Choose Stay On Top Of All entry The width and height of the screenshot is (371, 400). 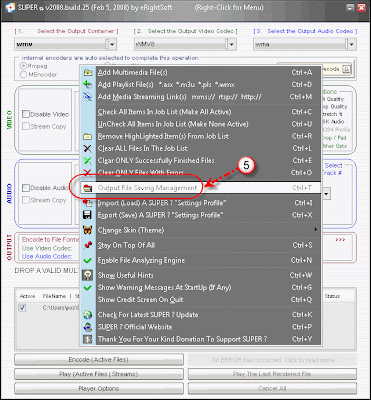click(201, 245)
